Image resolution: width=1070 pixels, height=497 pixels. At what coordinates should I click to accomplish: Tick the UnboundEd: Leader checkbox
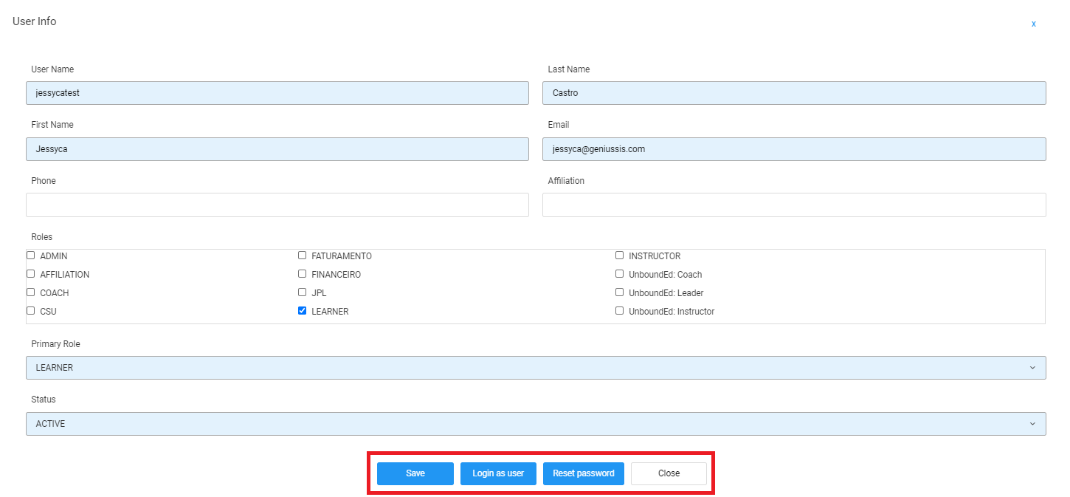coord(619,293)
